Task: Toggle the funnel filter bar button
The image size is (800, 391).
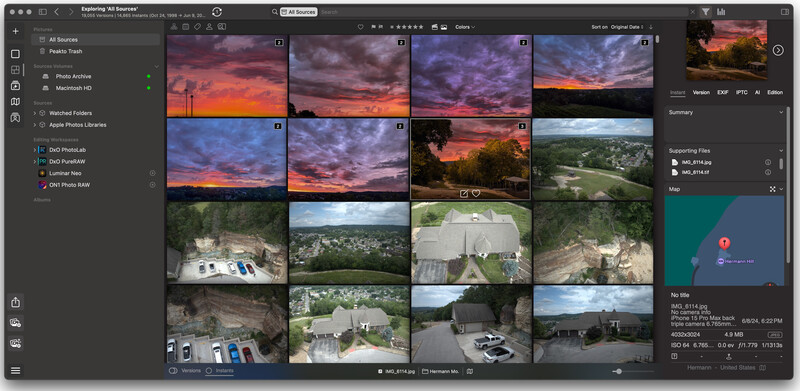Action: tap(705, 12)
